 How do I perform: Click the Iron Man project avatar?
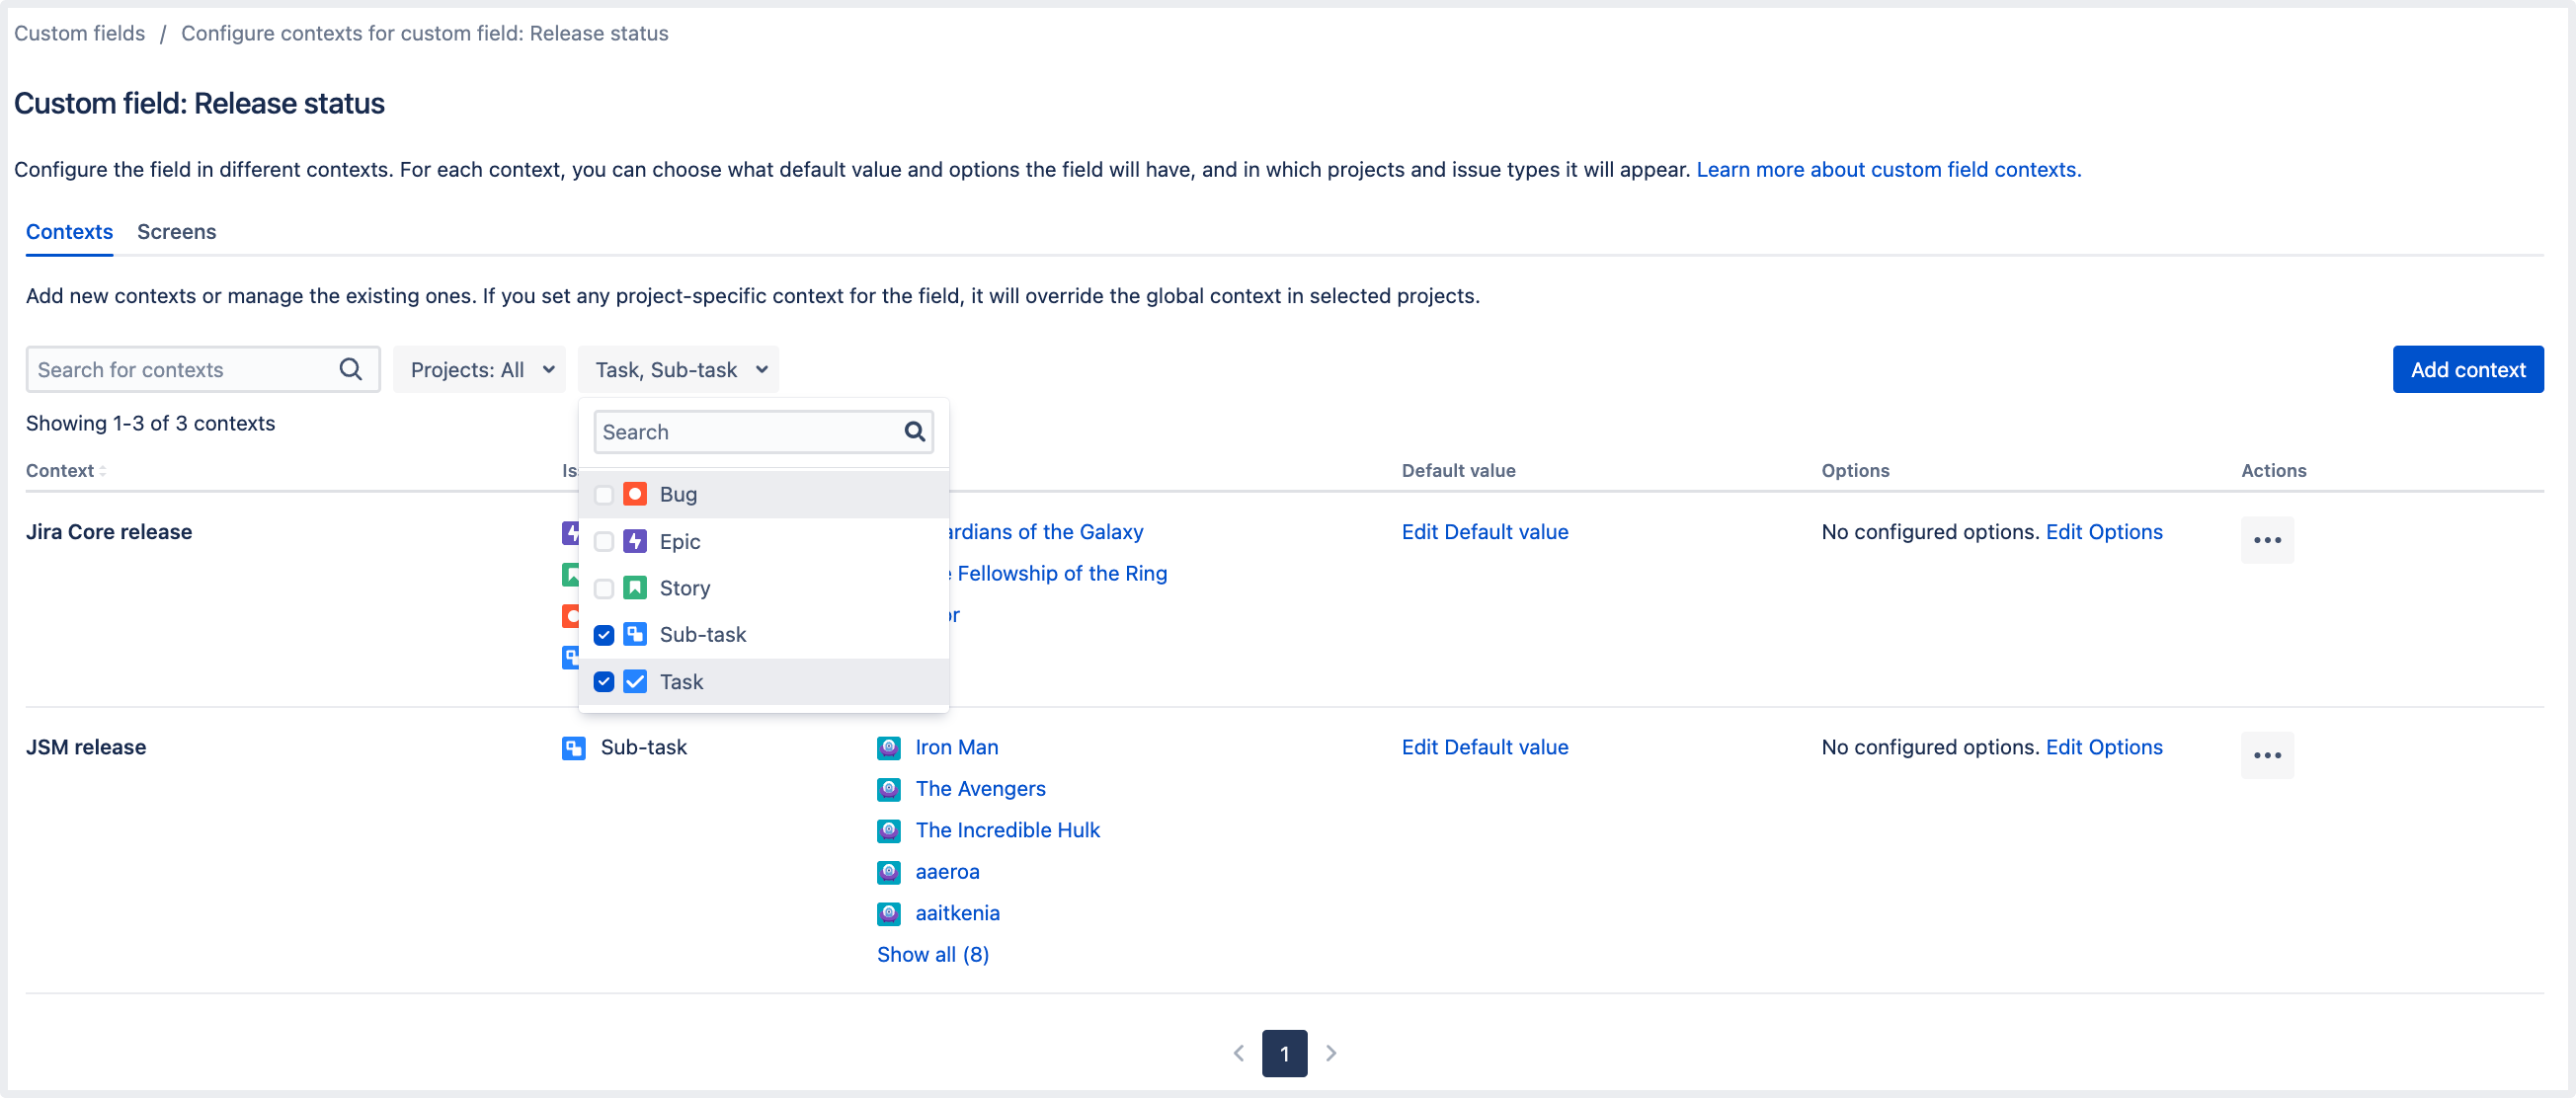point(889,747)
